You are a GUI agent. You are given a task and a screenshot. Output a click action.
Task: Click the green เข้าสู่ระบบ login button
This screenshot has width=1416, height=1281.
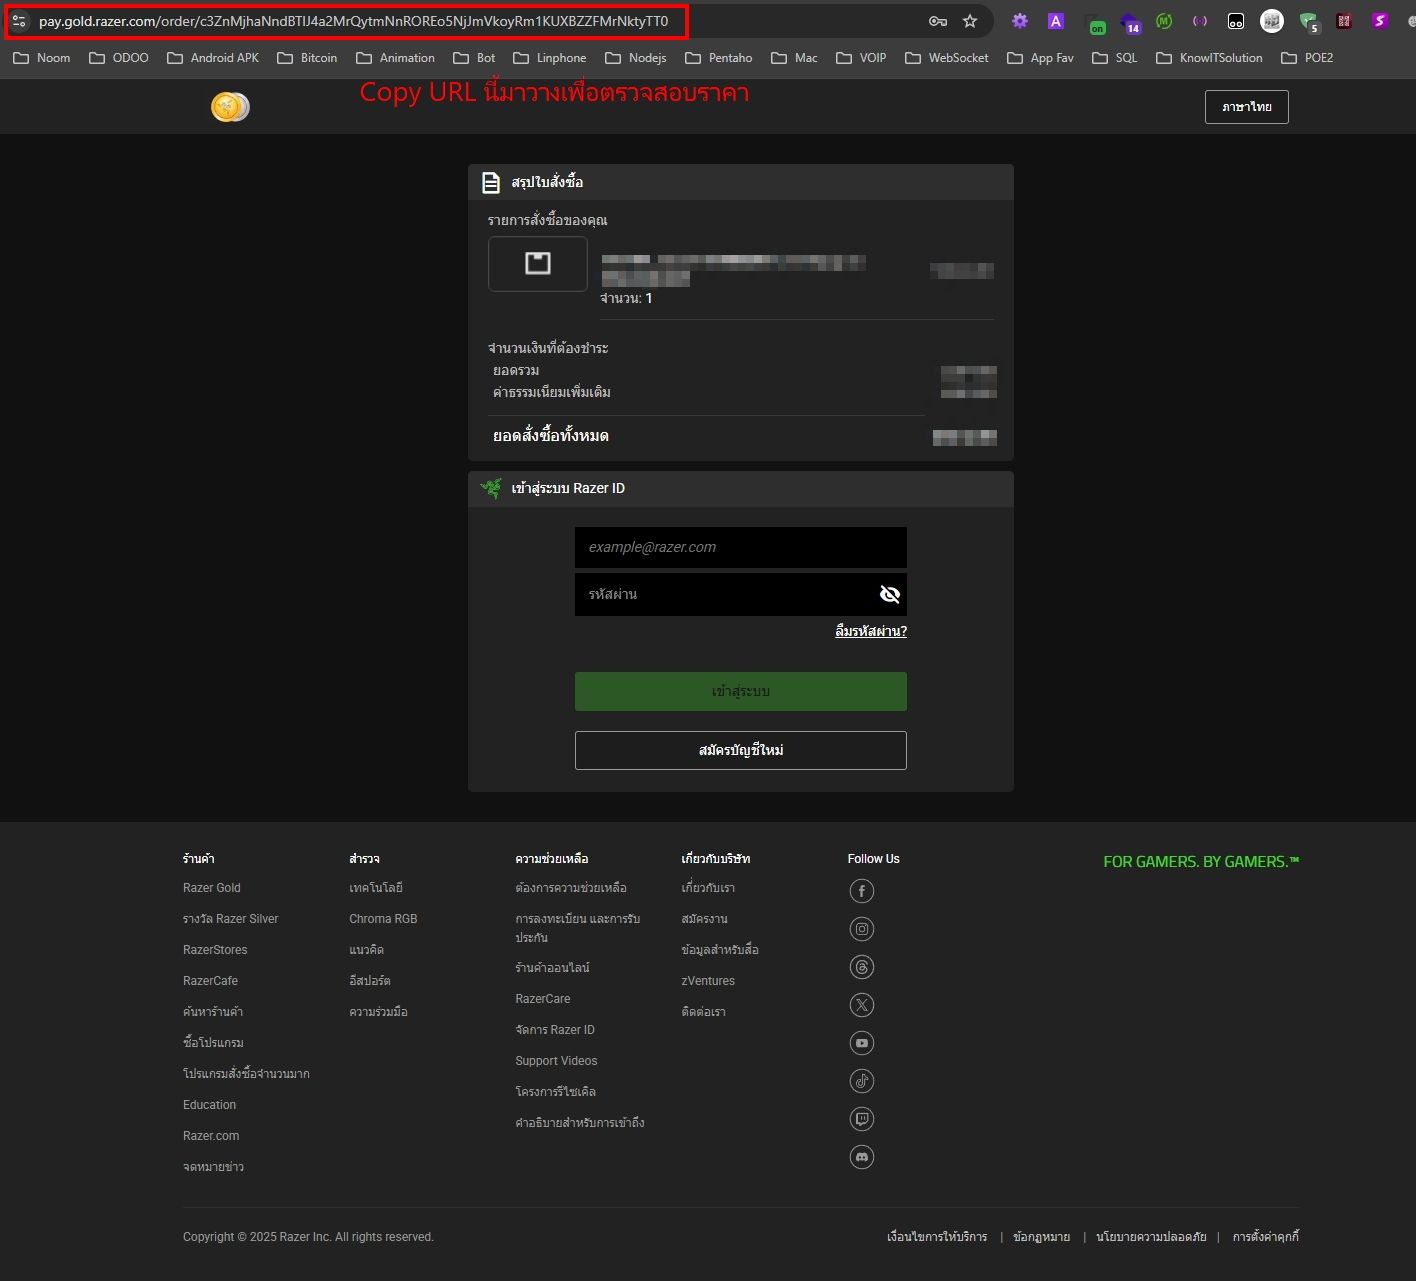[740, 692]
